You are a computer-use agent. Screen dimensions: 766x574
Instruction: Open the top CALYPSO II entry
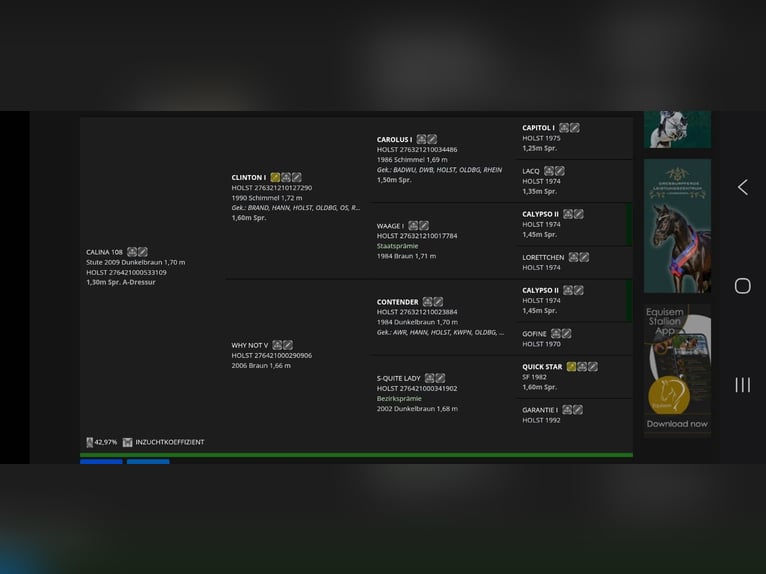pyautogui.click(x=540, y=214)
